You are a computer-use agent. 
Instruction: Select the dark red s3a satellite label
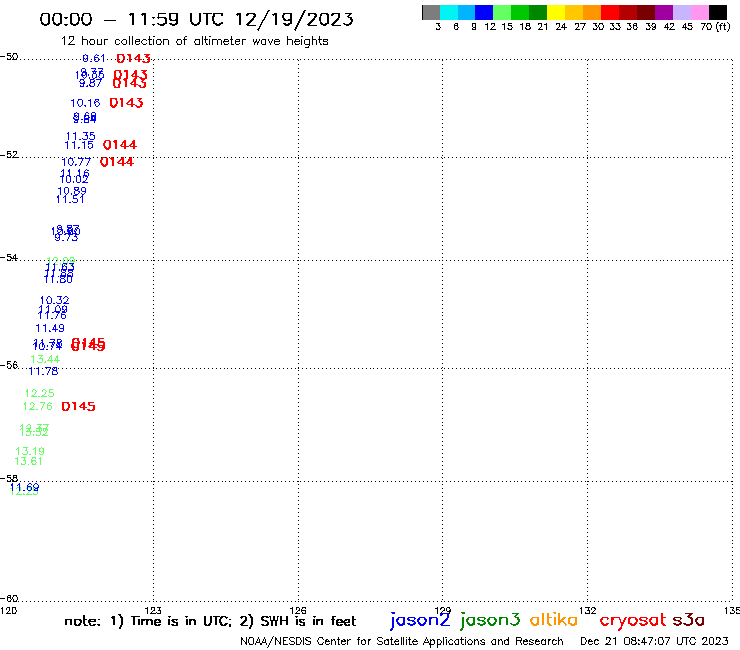coord(688,620)
